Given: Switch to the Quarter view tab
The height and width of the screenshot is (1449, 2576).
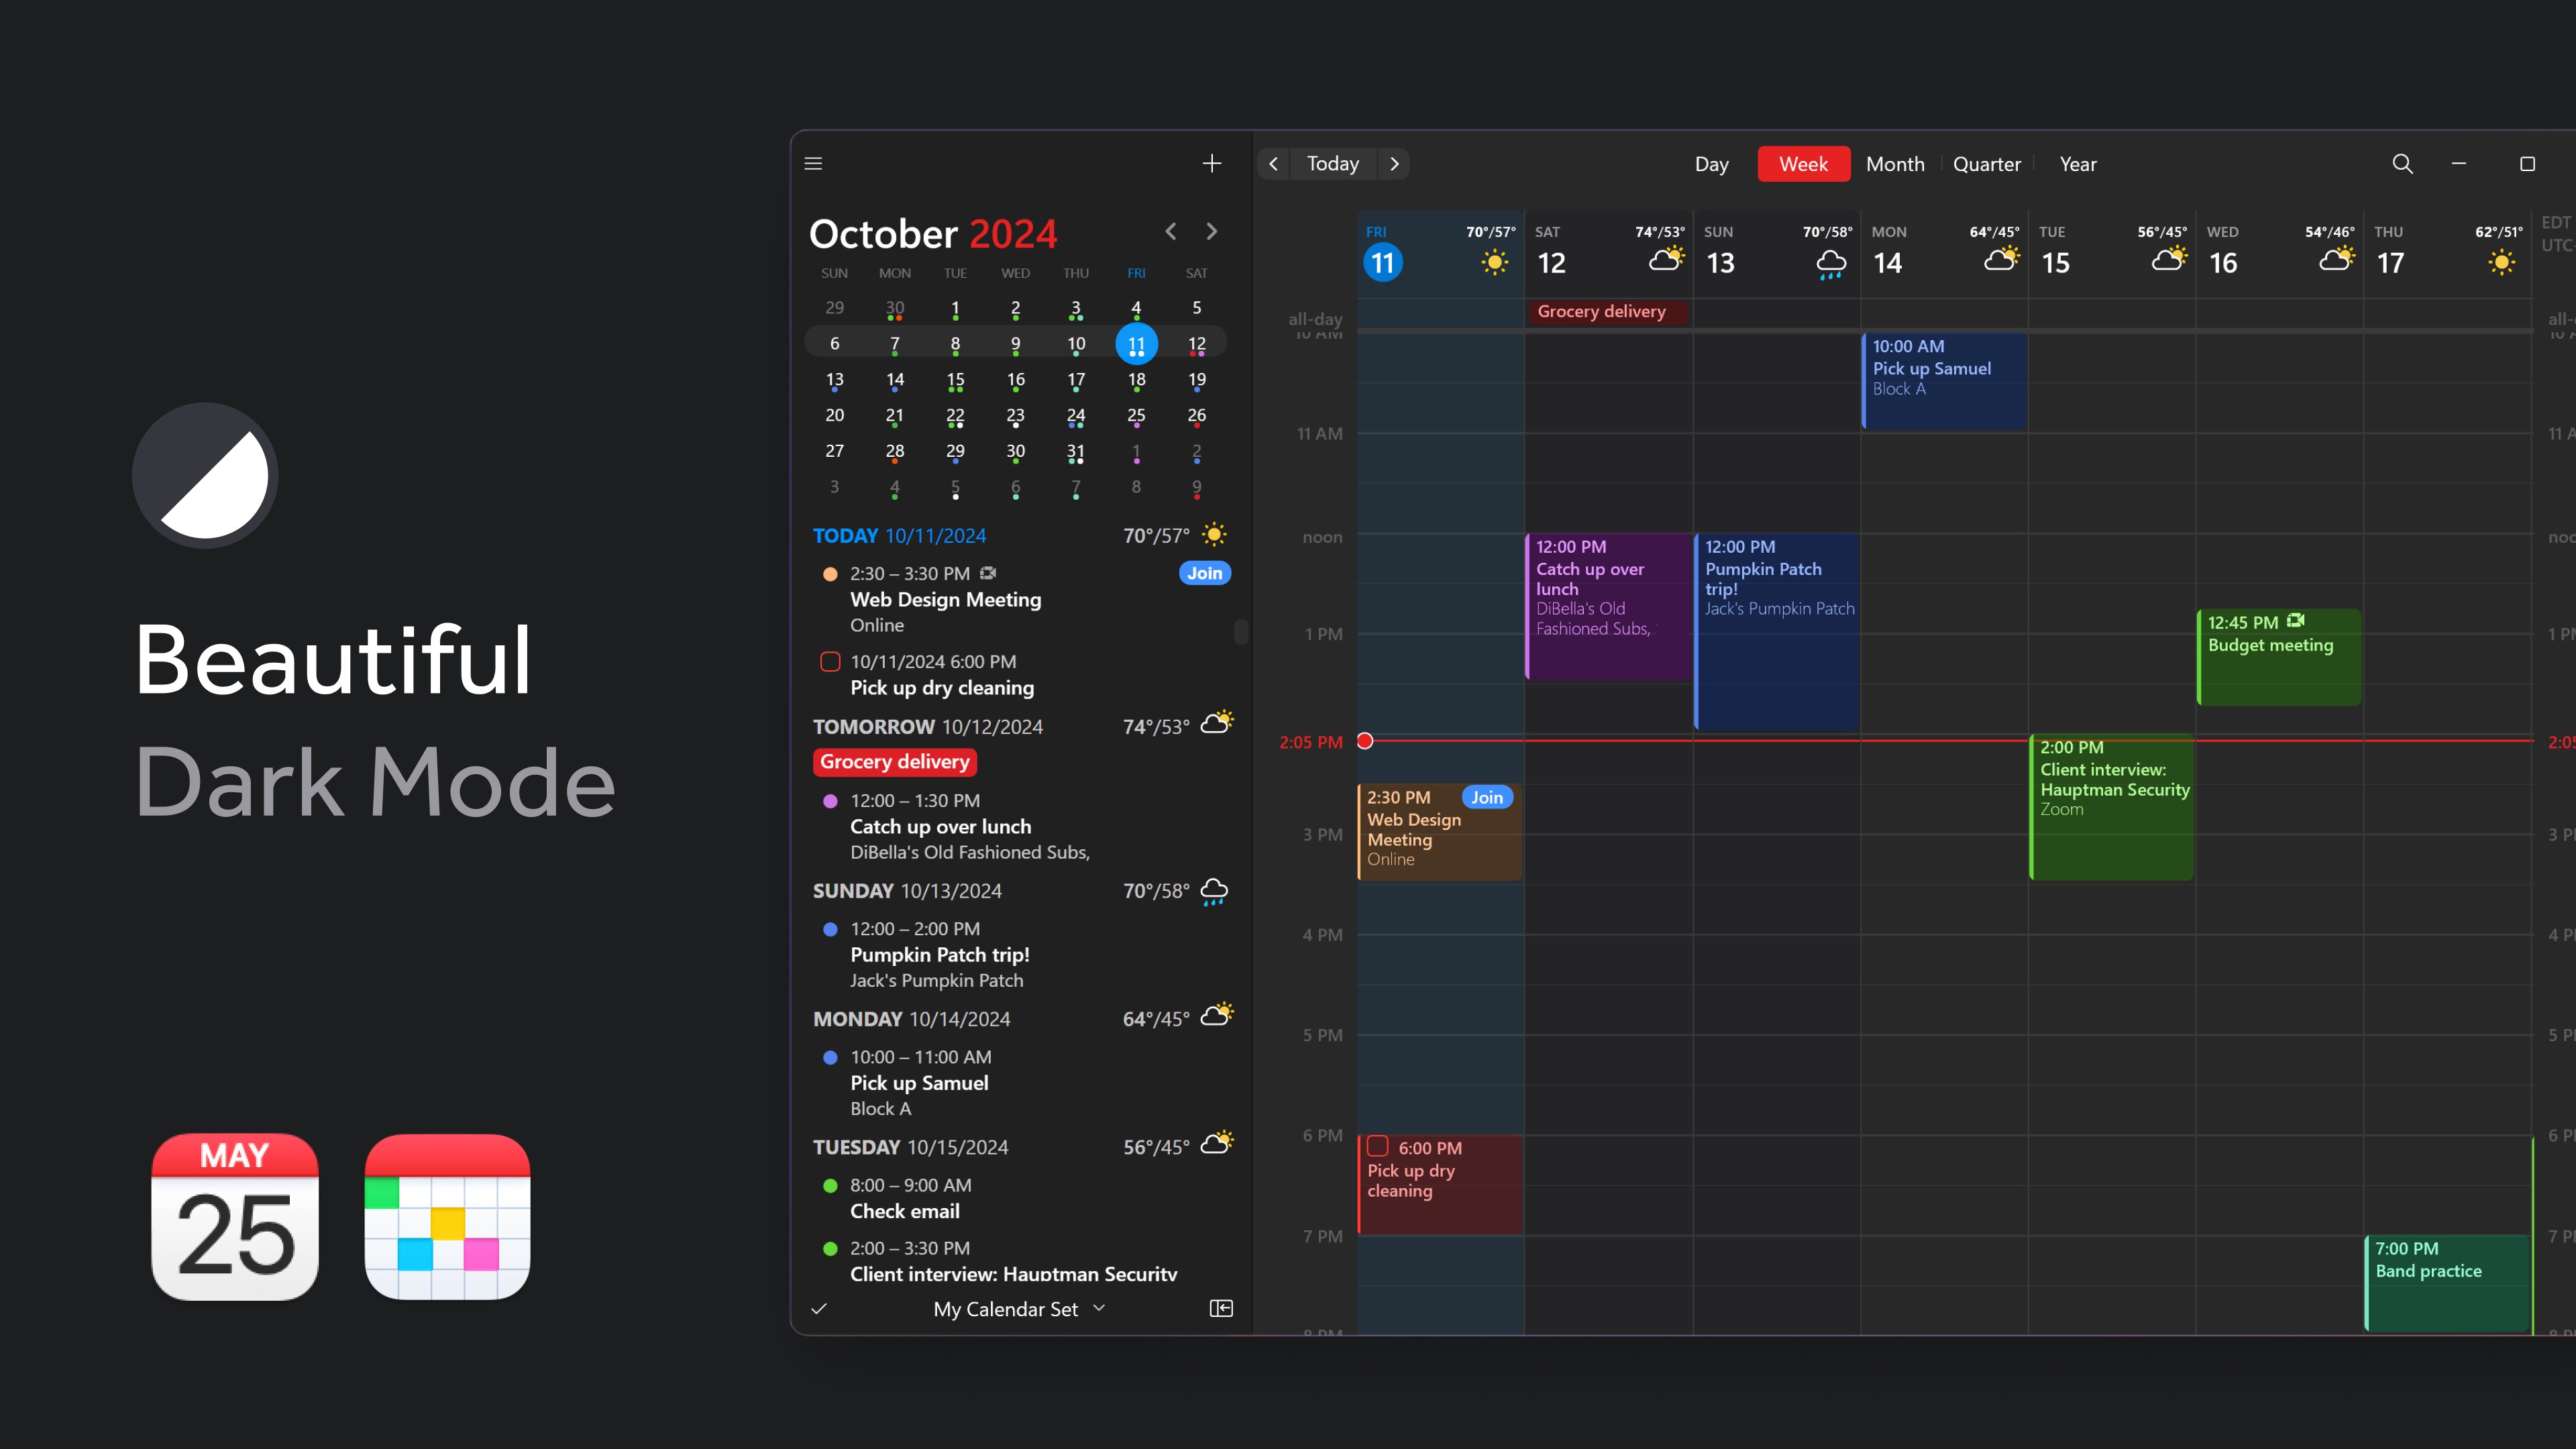Looking at the screenshot, I should [x=1987, y=164].
